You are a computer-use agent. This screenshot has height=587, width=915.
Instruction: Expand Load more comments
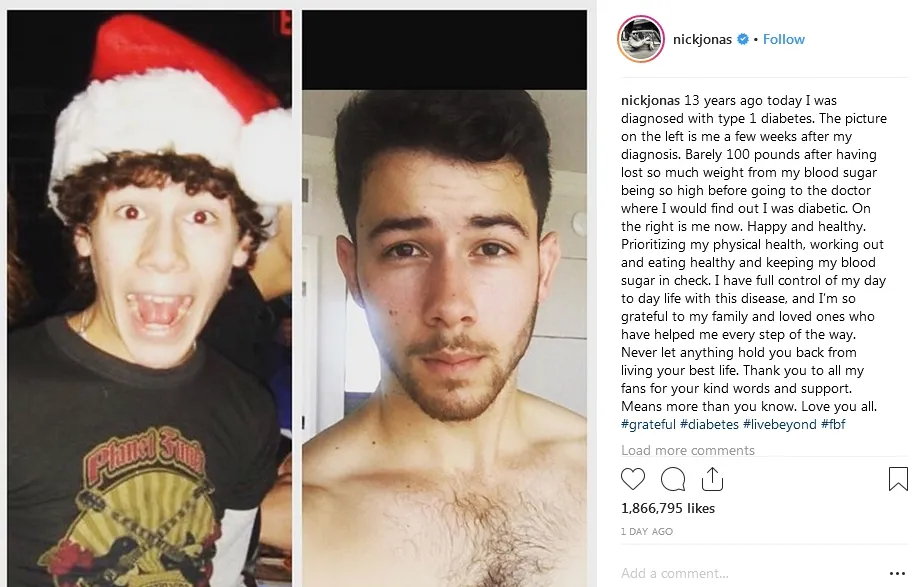coord(687,450)
